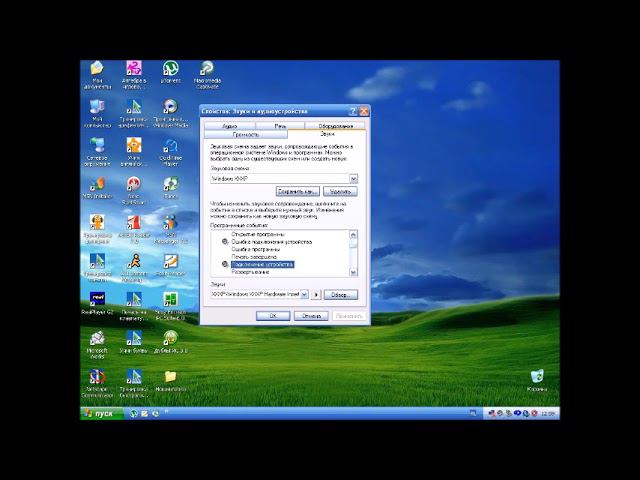Select Открытие программы in events list
640x480 pixels.
pos(258,234)
